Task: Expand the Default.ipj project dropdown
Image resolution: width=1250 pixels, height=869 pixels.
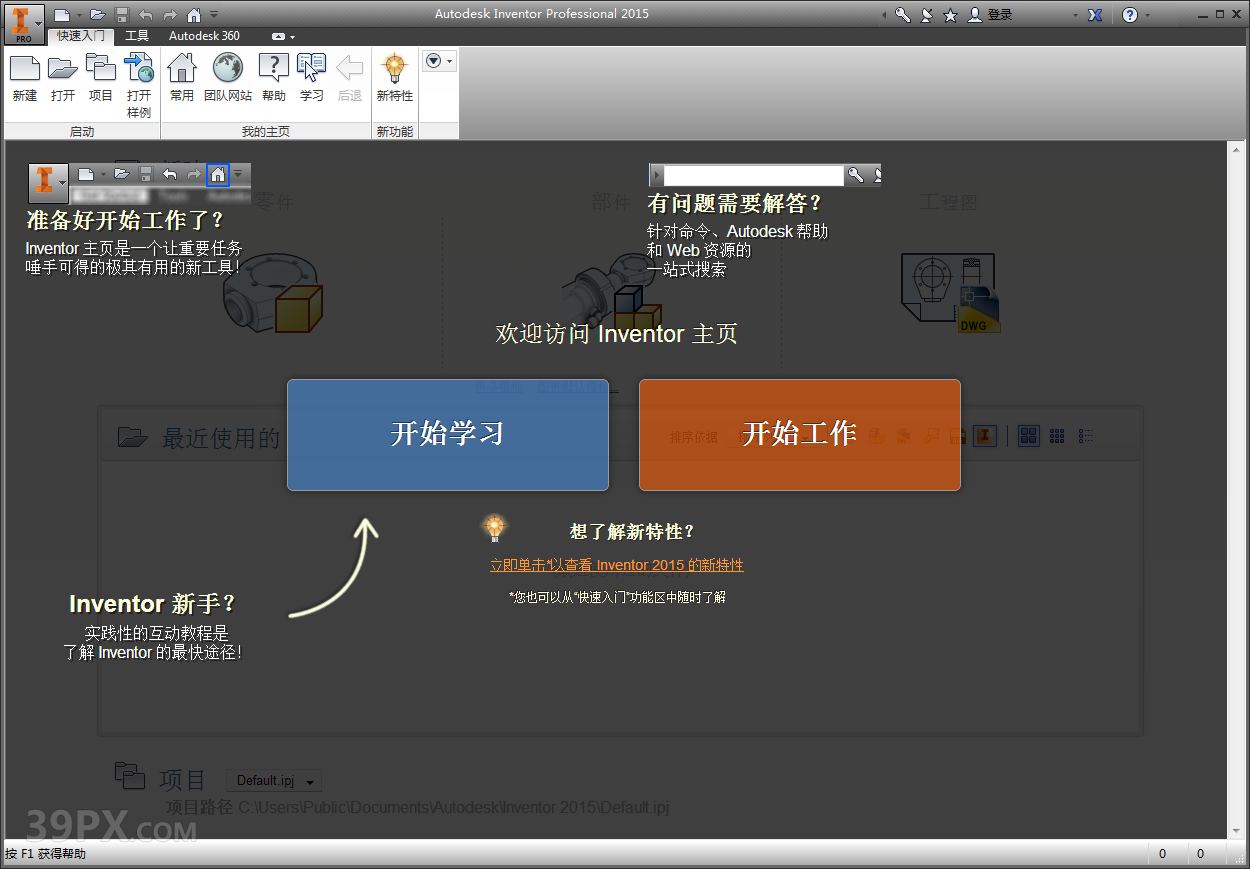Action: point(312,781)
